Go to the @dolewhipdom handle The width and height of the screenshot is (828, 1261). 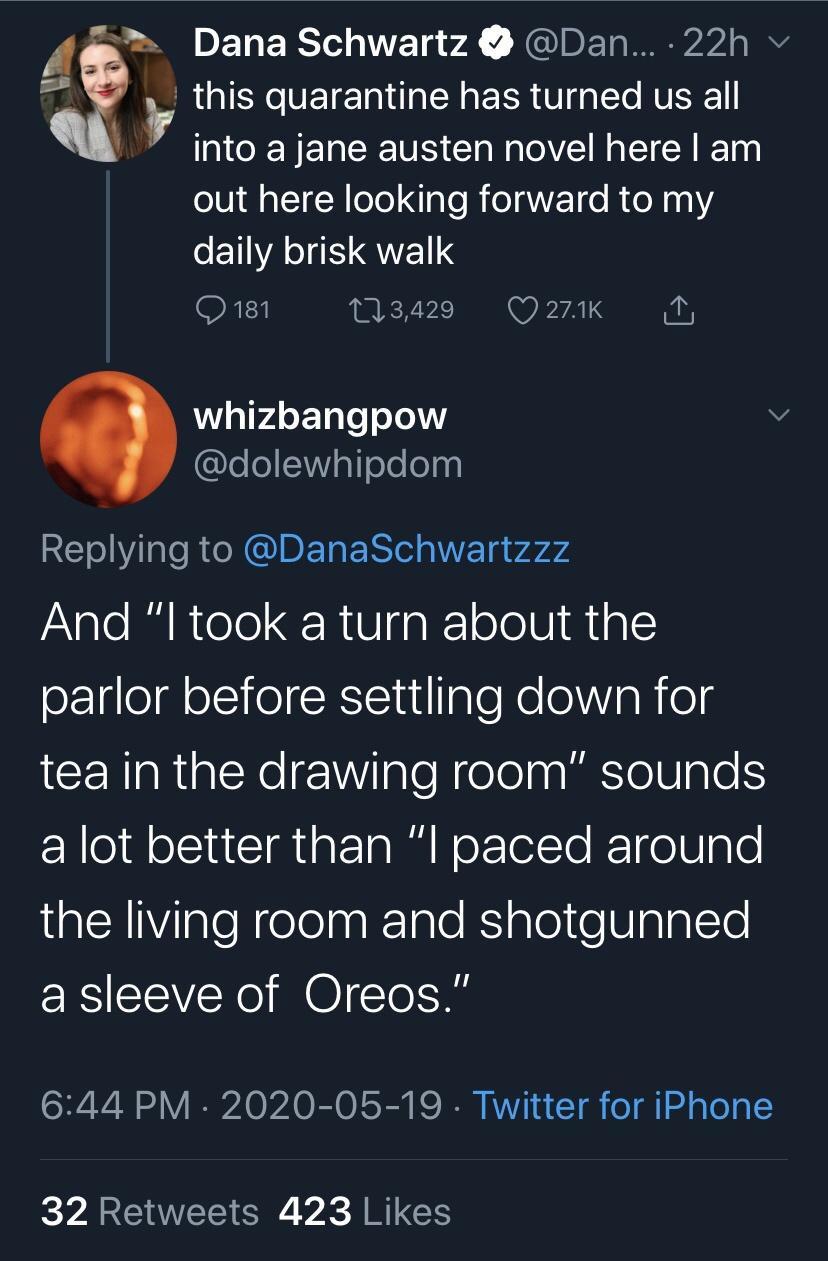click(327, 464)
